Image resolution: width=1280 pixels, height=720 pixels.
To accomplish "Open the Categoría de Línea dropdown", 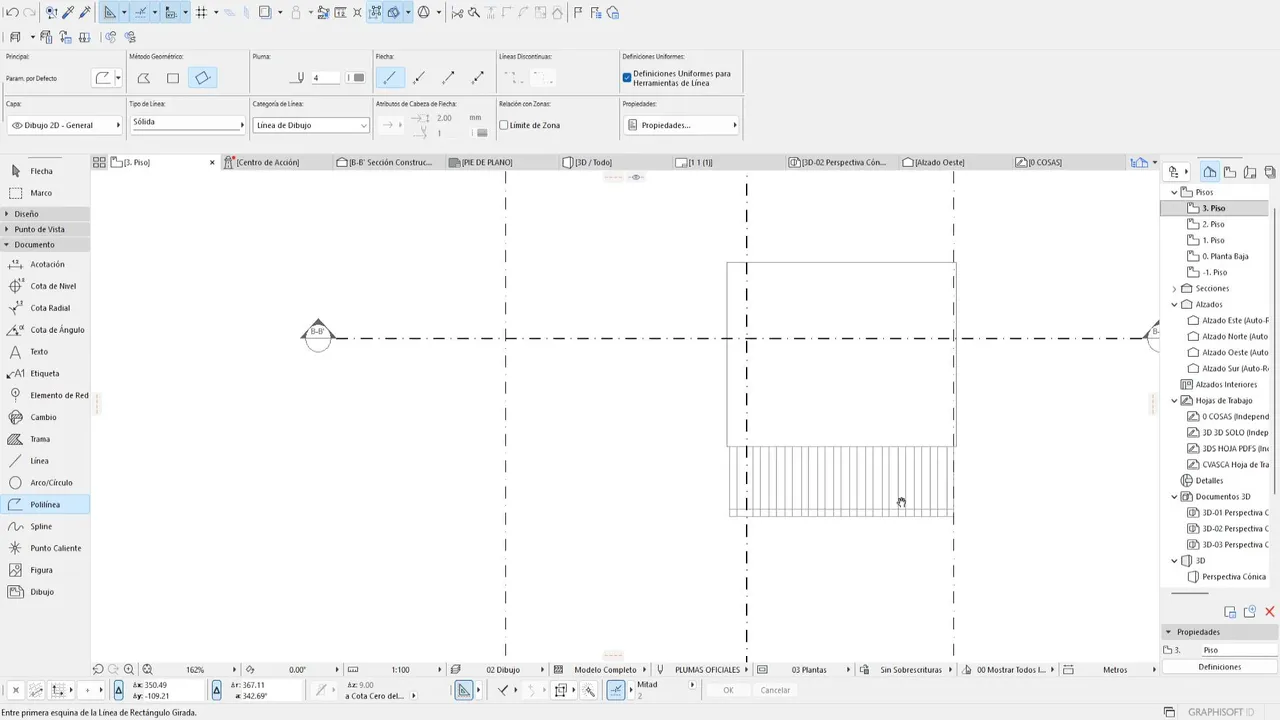I will (311, 125).
